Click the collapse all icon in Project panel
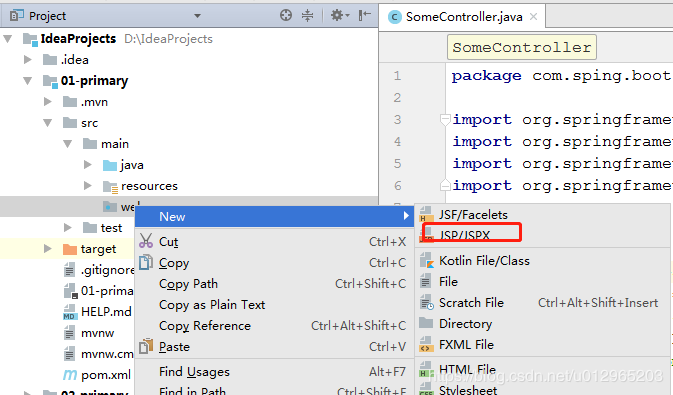This screenshot has width=673, height=395. pyautogui.click(x=307, y=16)
